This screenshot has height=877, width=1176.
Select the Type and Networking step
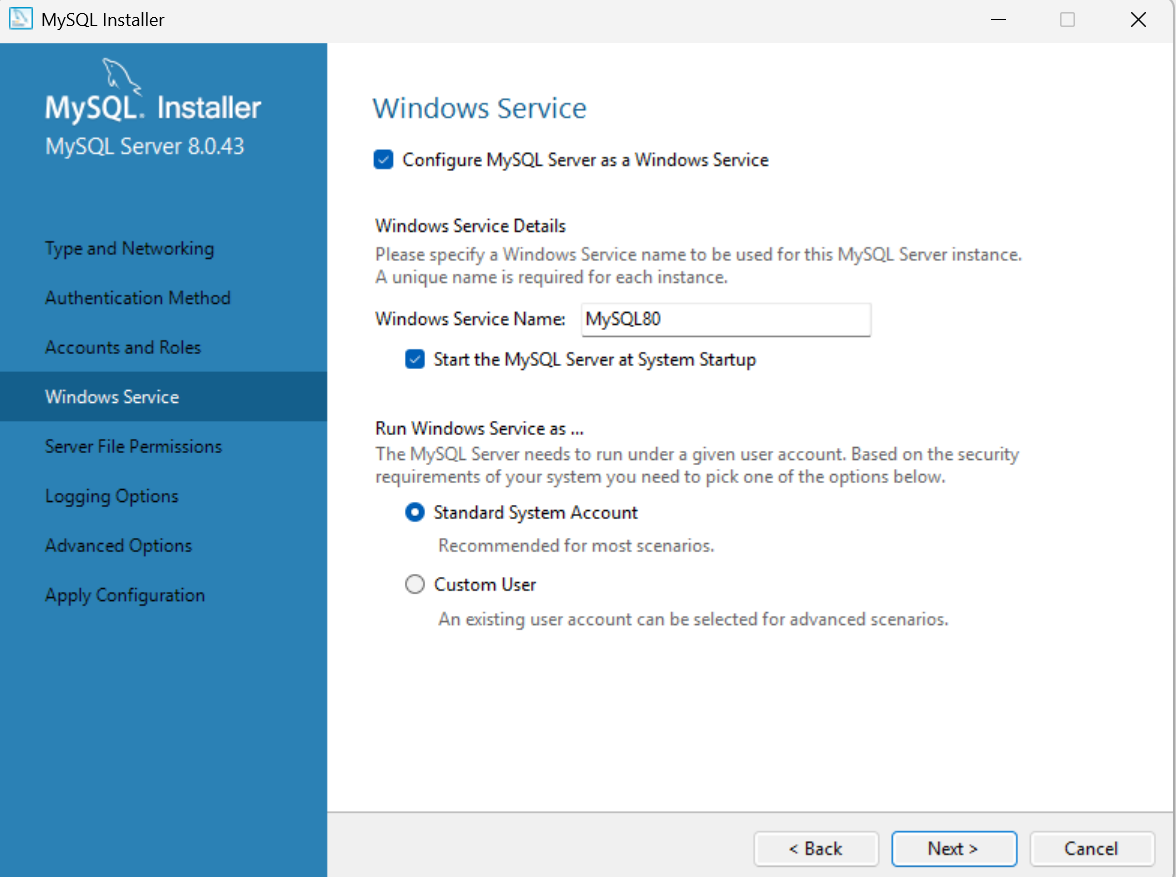coord(129,248)
